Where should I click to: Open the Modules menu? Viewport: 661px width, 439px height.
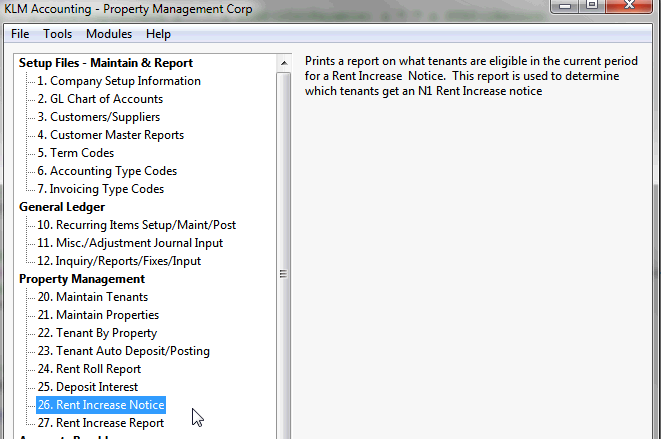pos(109,34)
